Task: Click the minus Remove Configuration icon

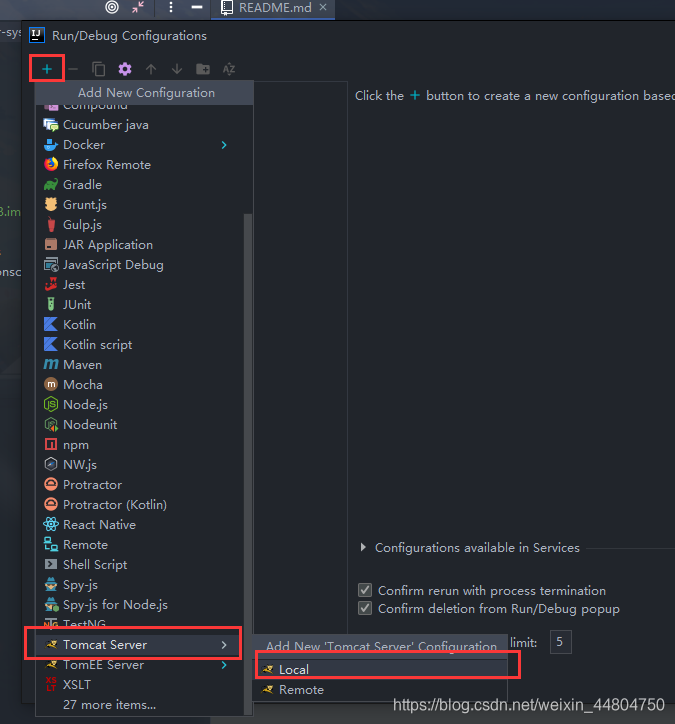Action: click(73, 69)
